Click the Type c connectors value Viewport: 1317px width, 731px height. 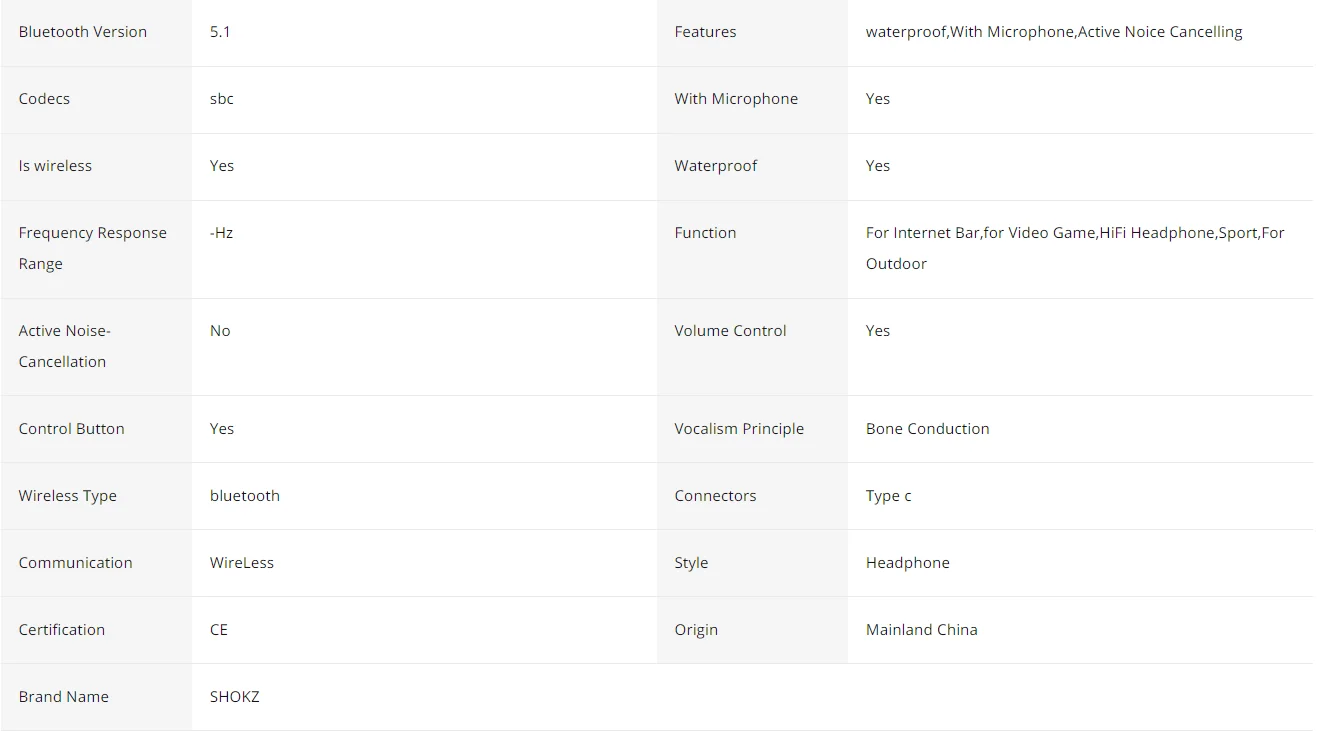click(888, 496)
